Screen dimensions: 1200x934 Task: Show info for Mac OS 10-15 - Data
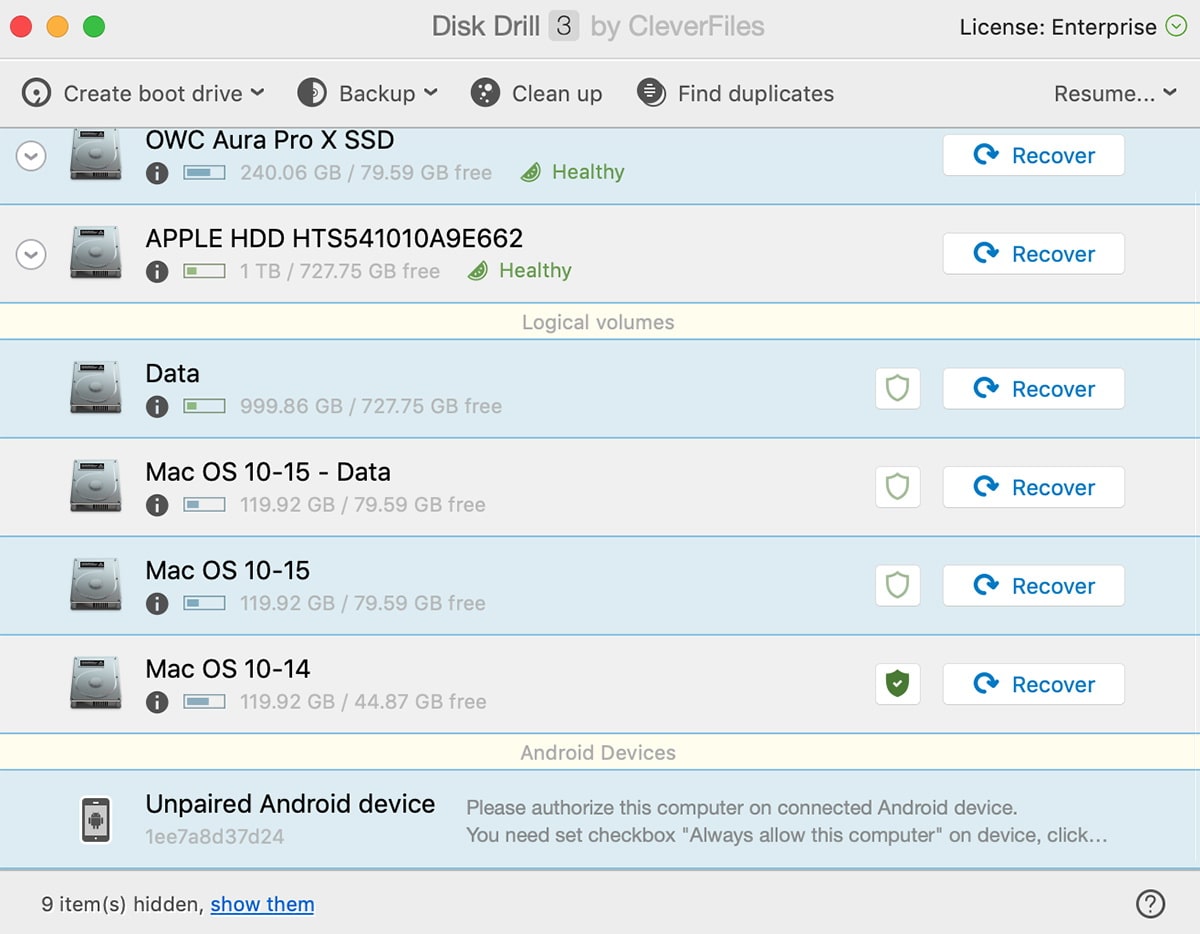tap(157, 505)
